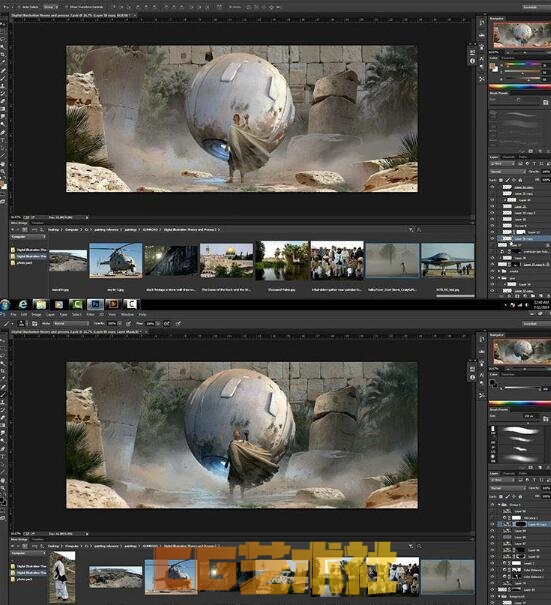Viewport: 551px width, 605px height.
Task: Click lock transparent pixels icon, upper Layers panel
Action: click(501, 180)
